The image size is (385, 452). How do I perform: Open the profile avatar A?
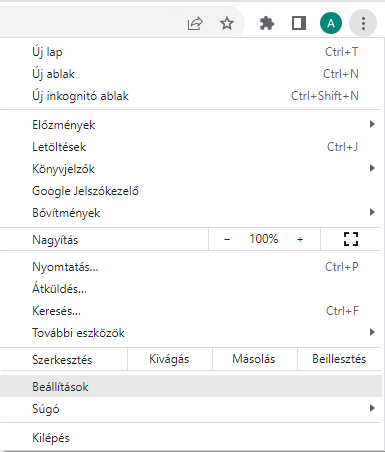(331, 23)
